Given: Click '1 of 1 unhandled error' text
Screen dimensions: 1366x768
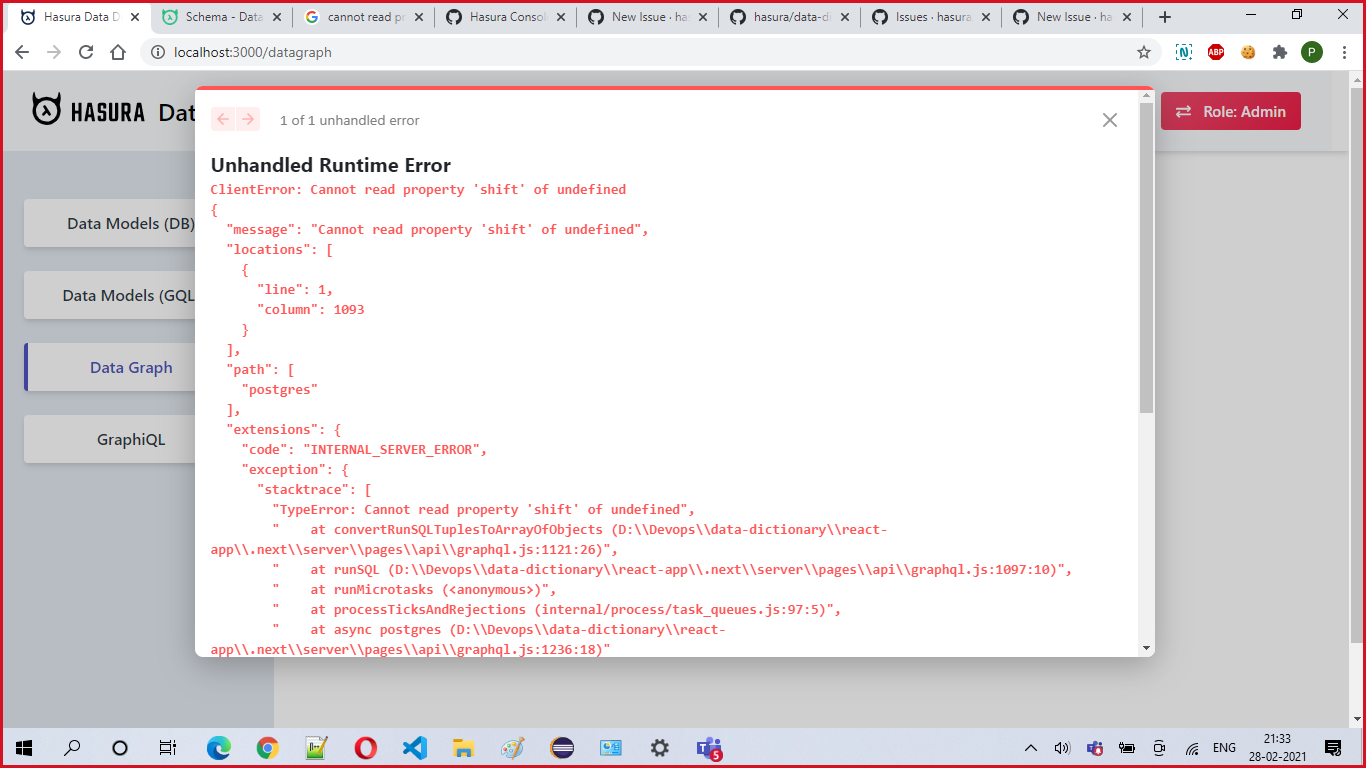Looking at the screenshot, I should click(x=350, y=120).
